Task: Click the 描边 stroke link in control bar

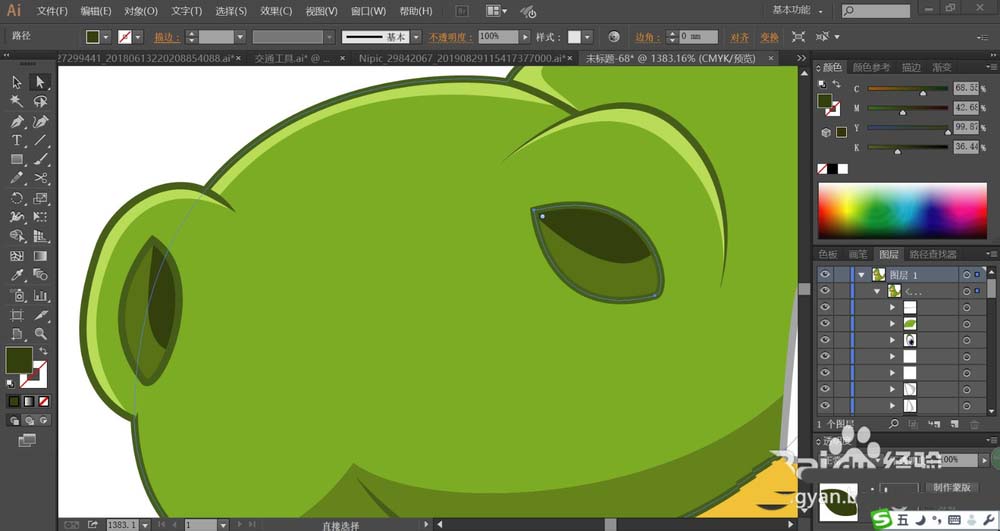Action: pyautogui.click(x=166, y=37)
